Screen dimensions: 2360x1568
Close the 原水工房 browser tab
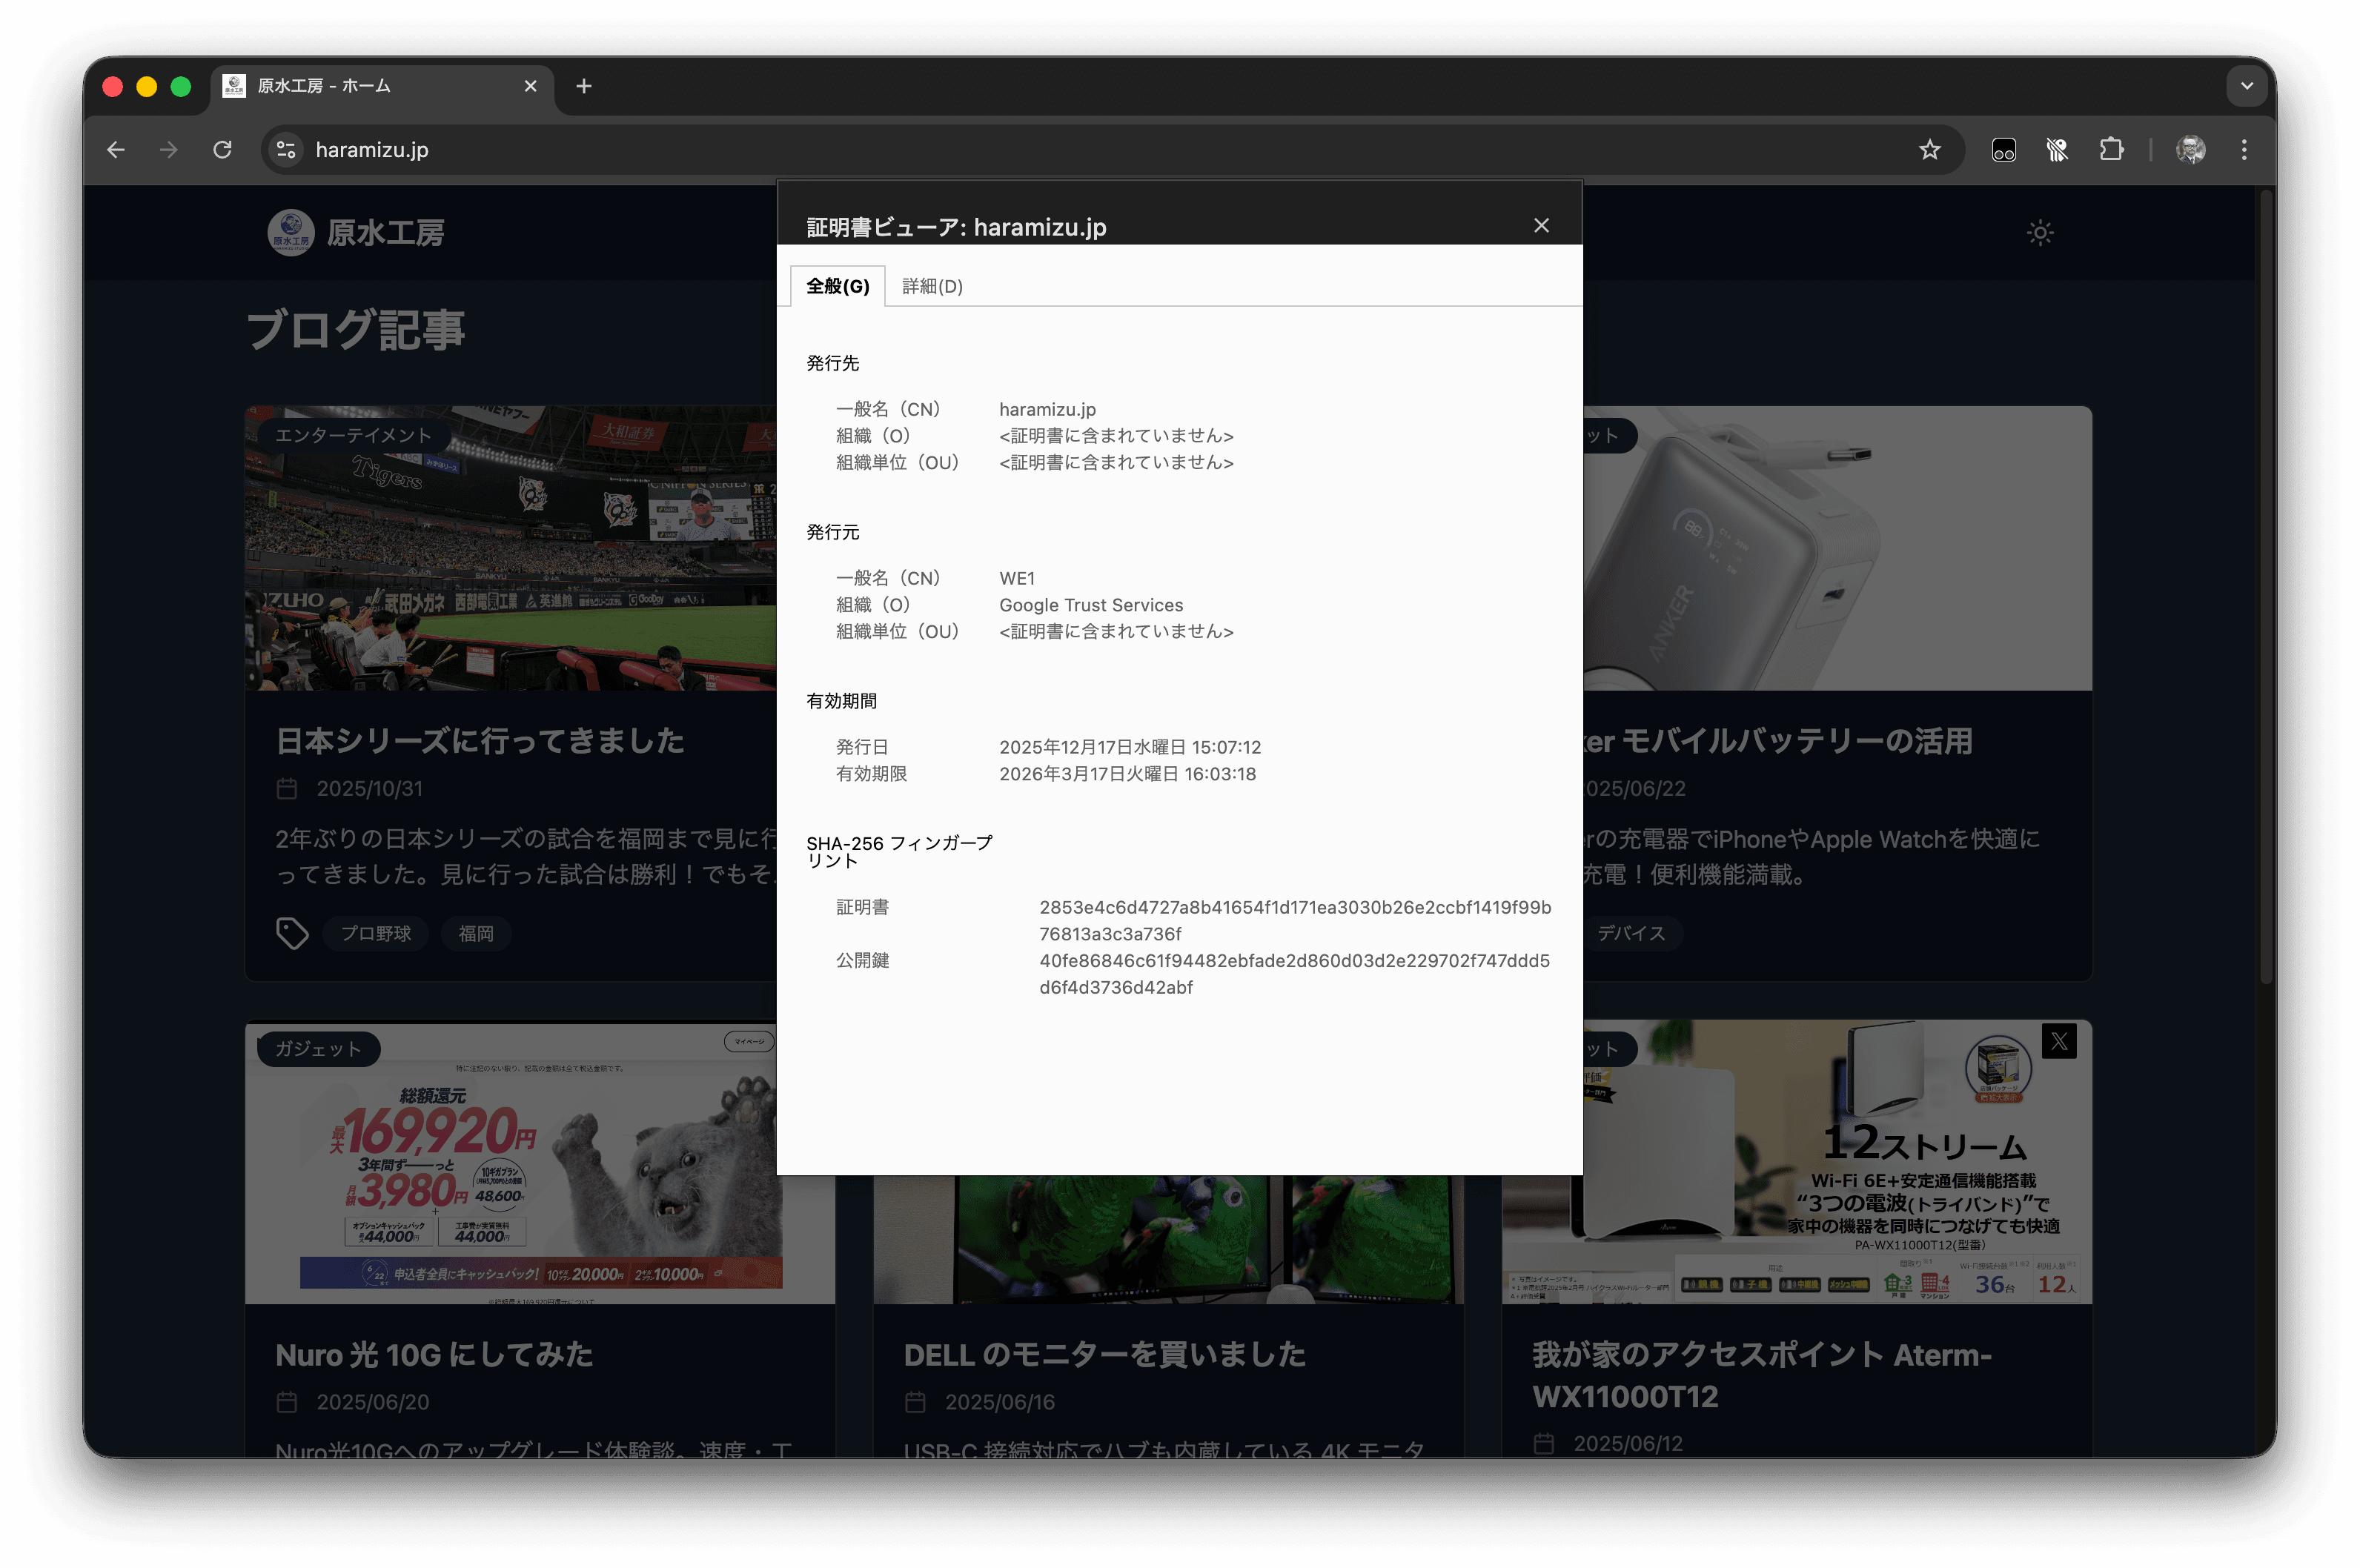click(x=530, y=86)
